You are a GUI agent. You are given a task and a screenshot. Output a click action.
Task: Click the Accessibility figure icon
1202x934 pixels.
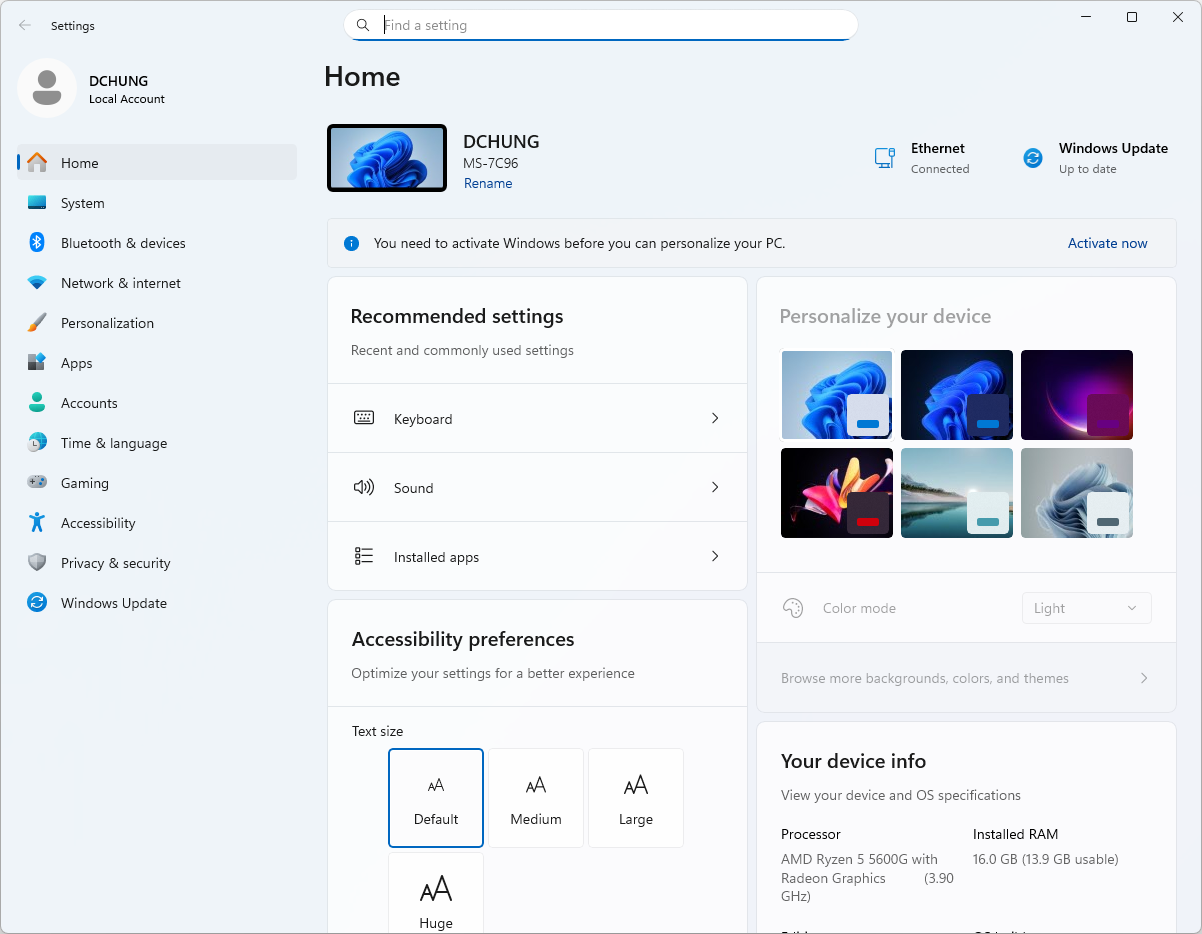tap(37, 523)
